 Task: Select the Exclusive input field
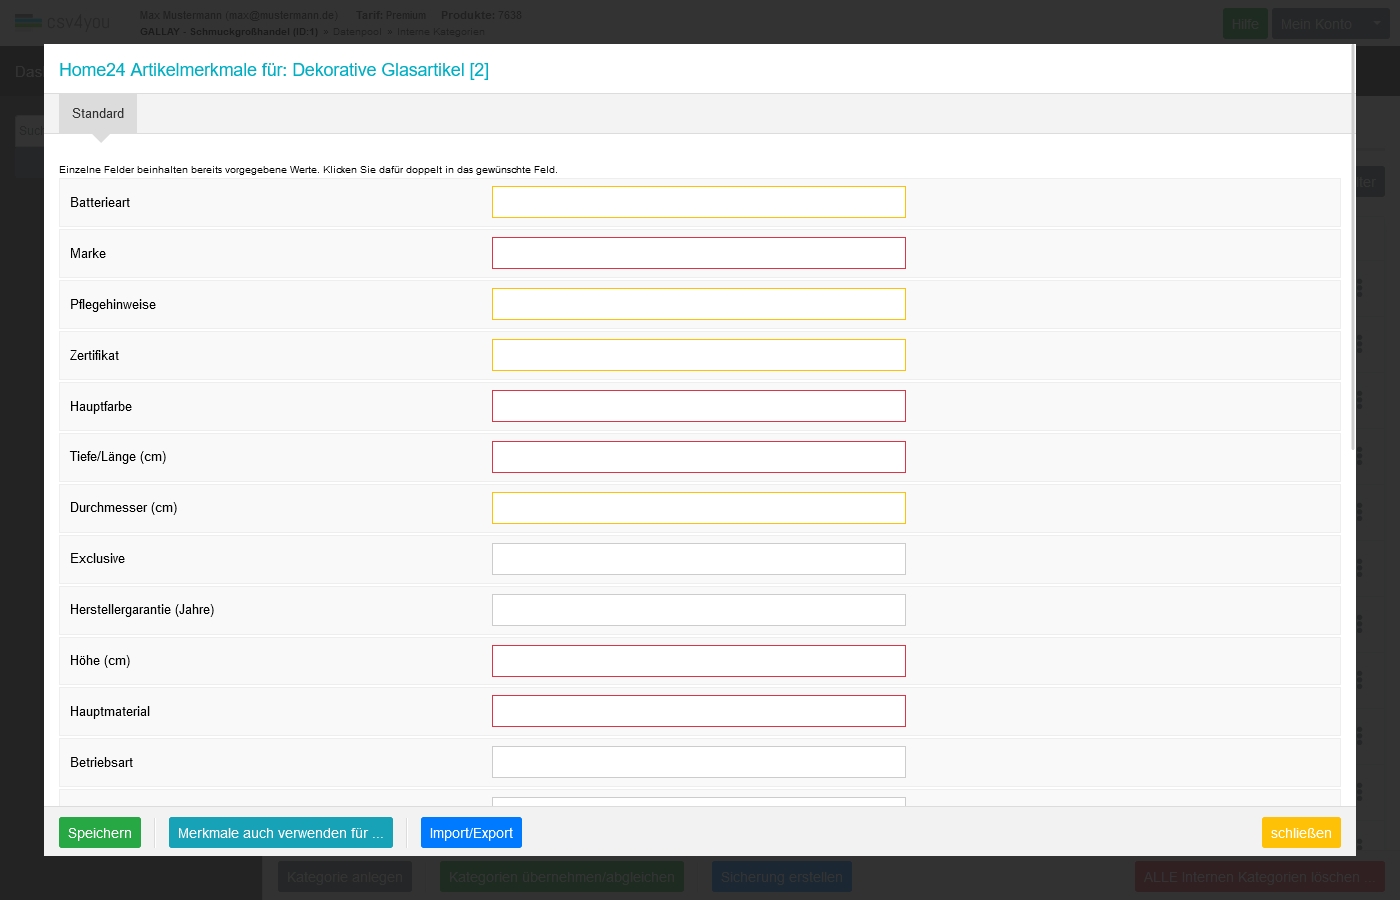click(698, 559)
